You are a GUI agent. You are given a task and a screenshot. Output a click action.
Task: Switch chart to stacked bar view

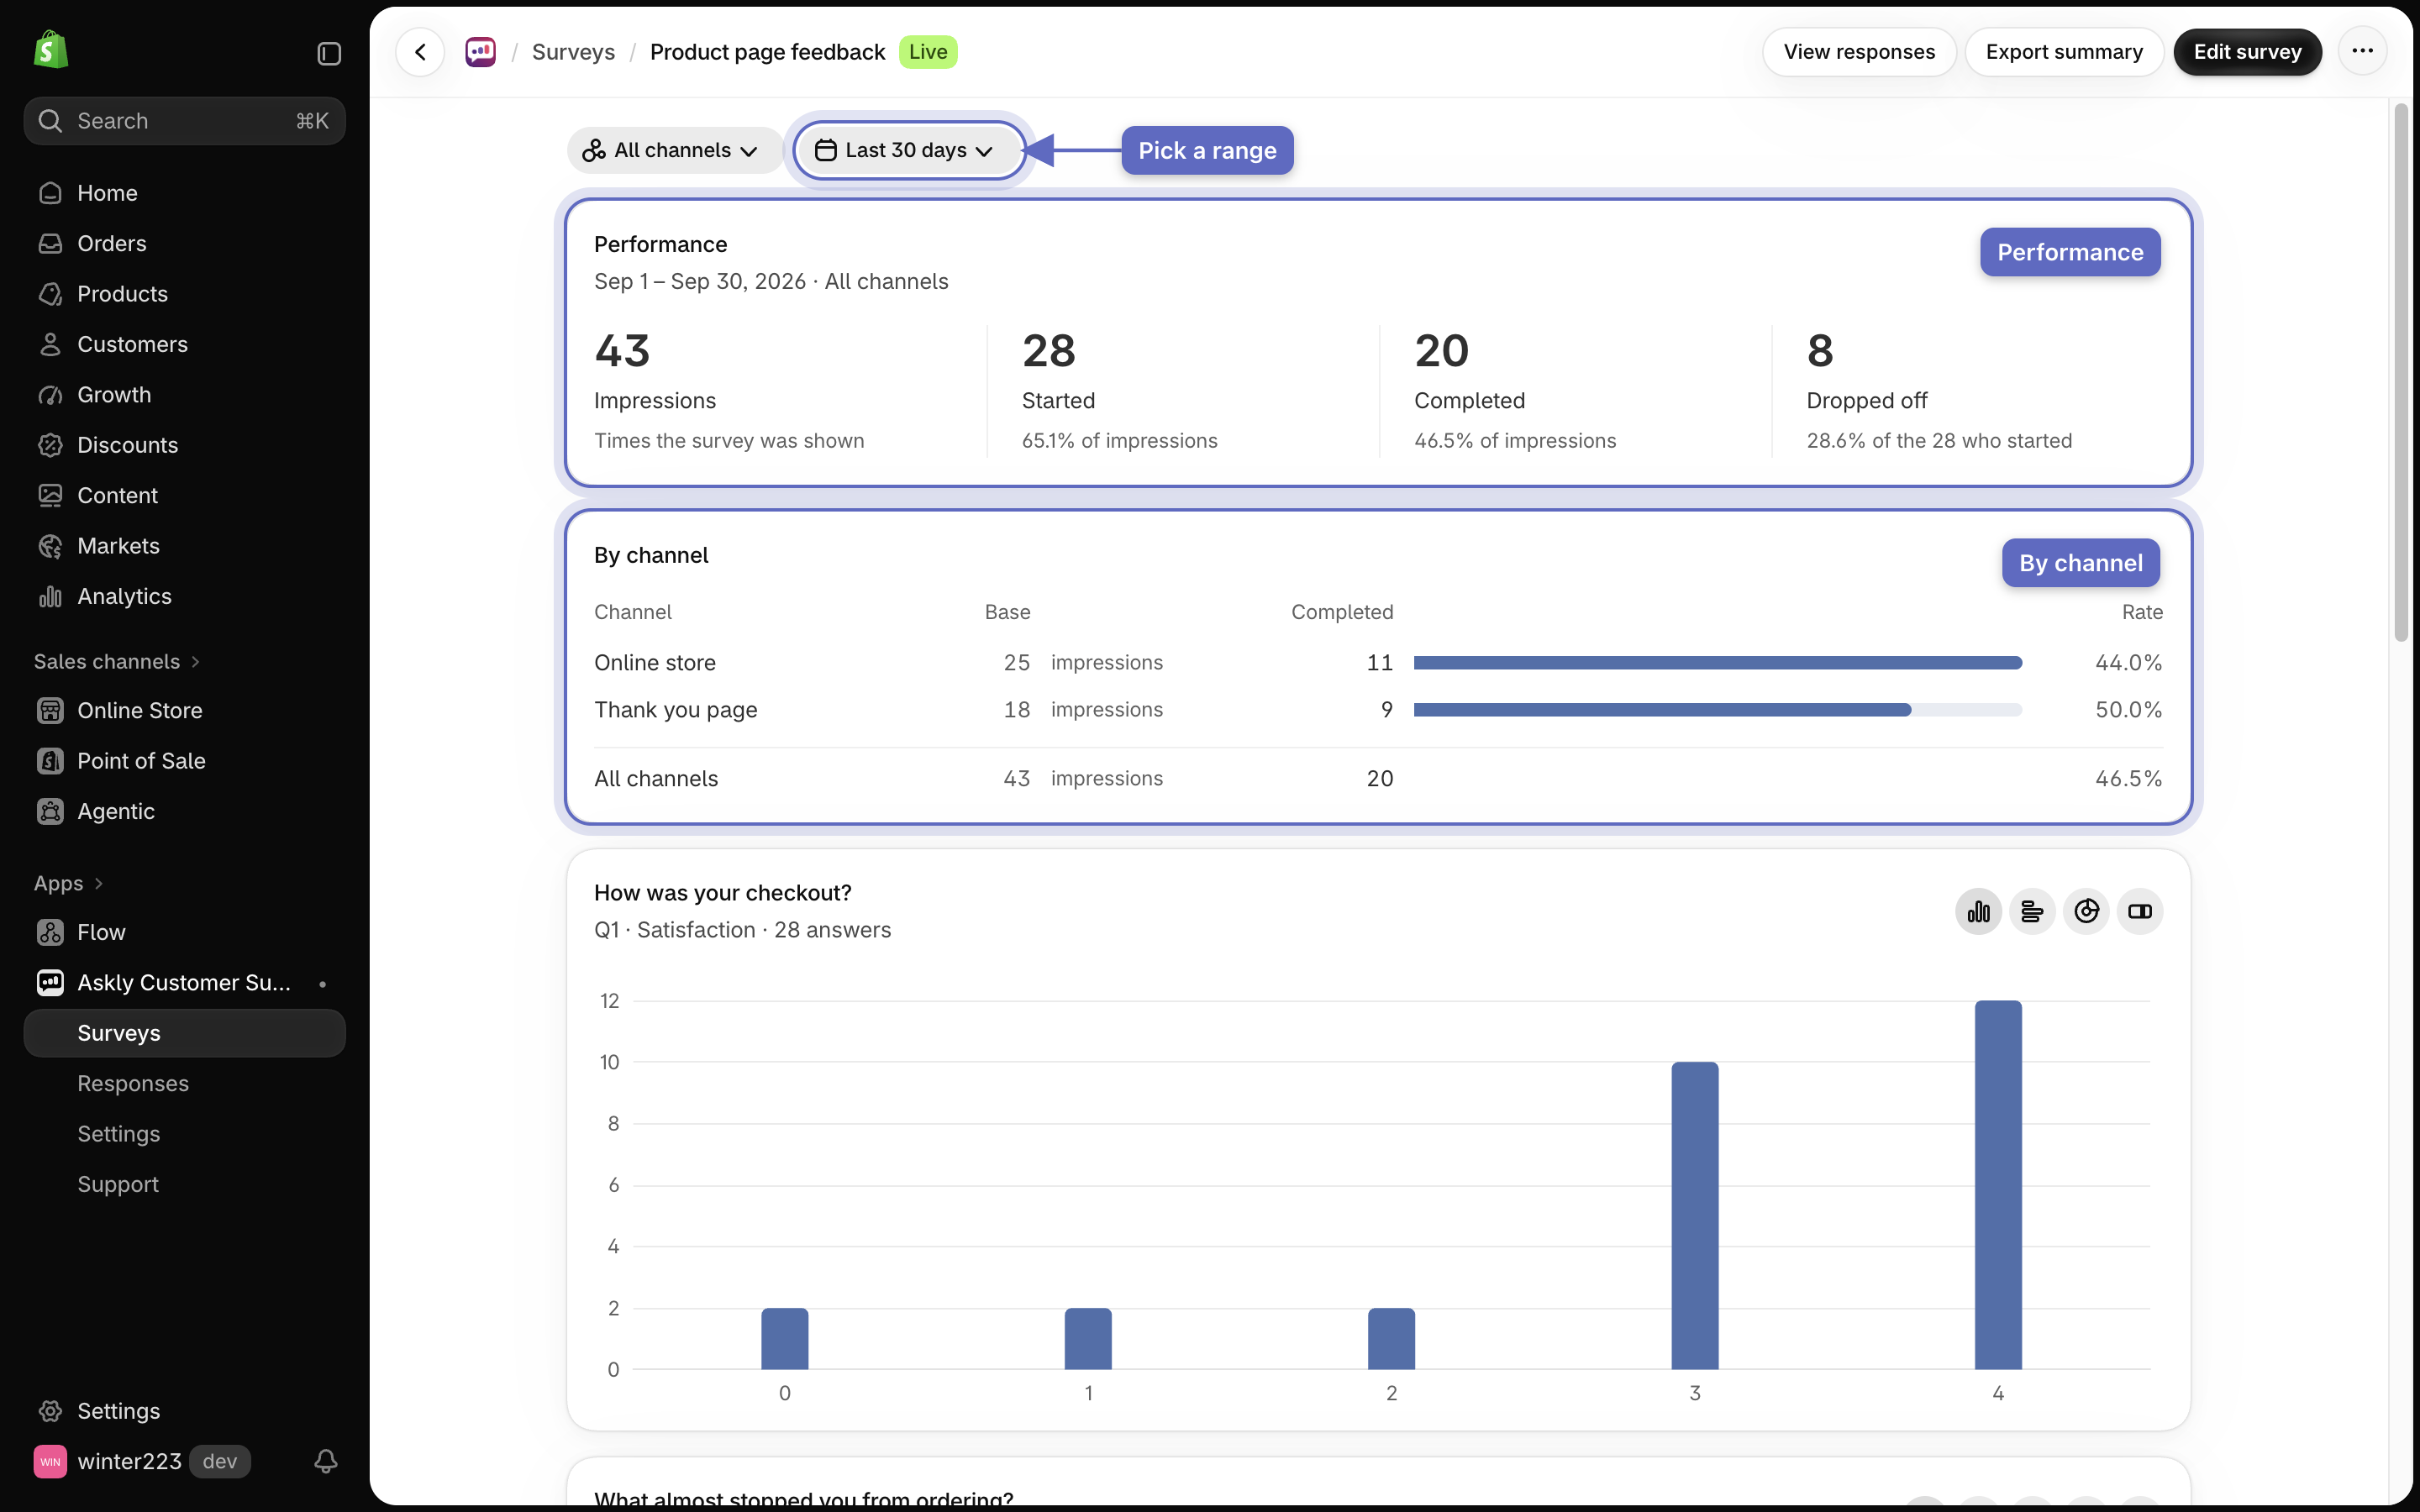pyautogui.click(x=2140, y=911)
